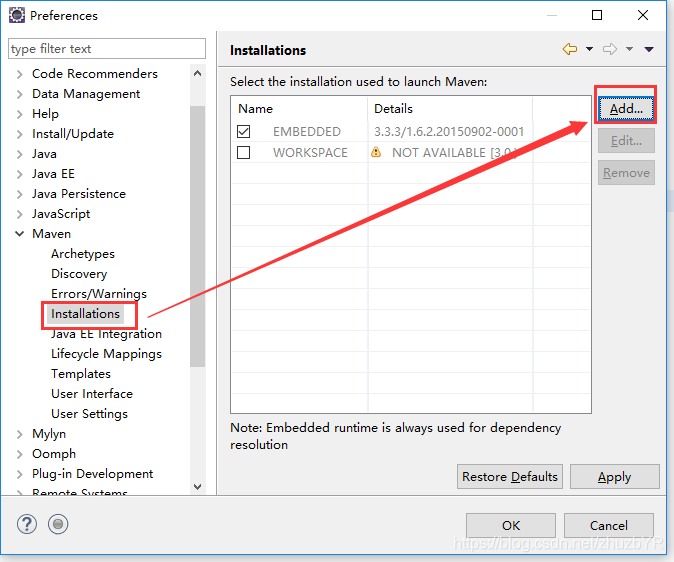The image size is (674, 562).
Task: Expand the Plug-in Development tree node
Action: (x=19, y=474)
